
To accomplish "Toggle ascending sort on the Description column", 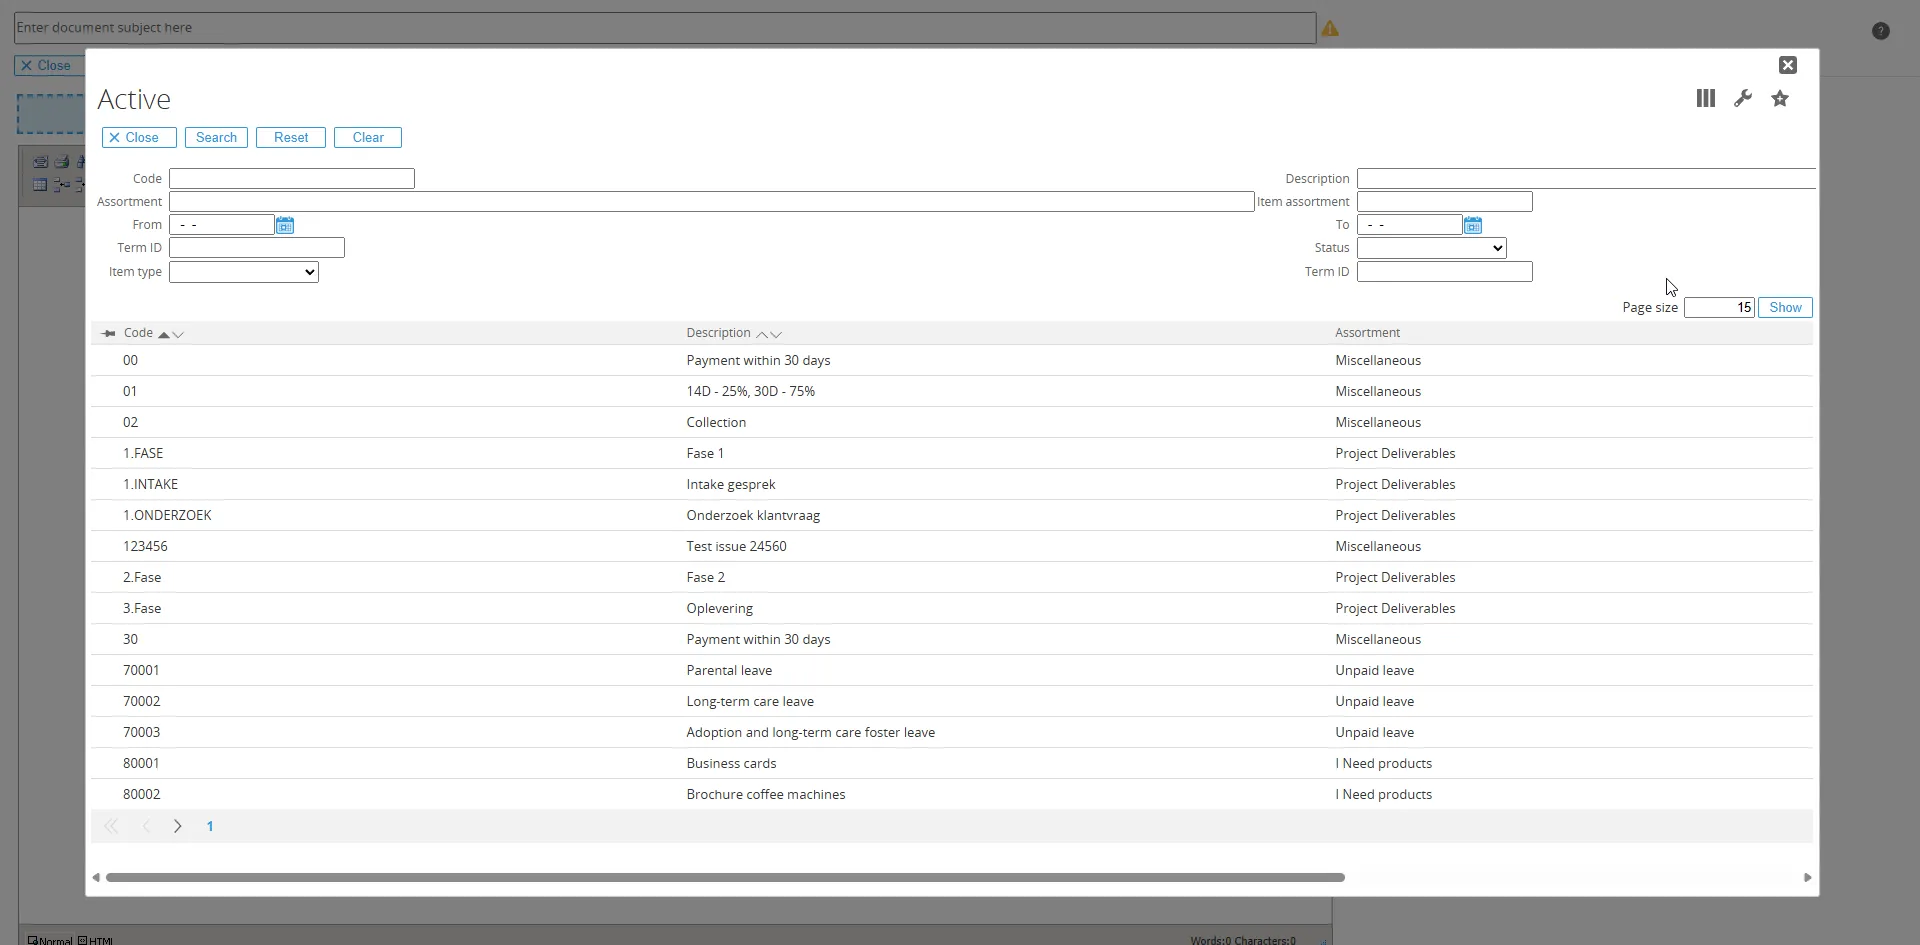I will [763, 334].
